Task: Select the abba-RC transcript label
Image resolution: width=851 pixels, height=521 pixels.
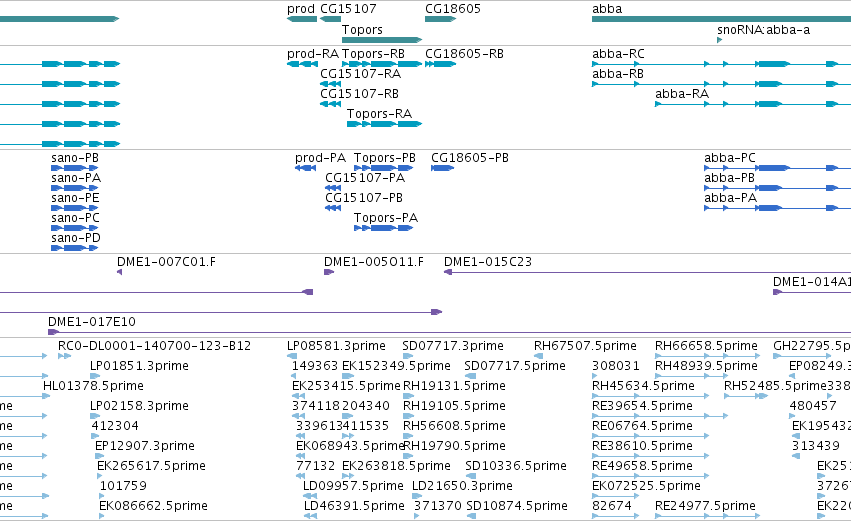Action: point(618,54)
